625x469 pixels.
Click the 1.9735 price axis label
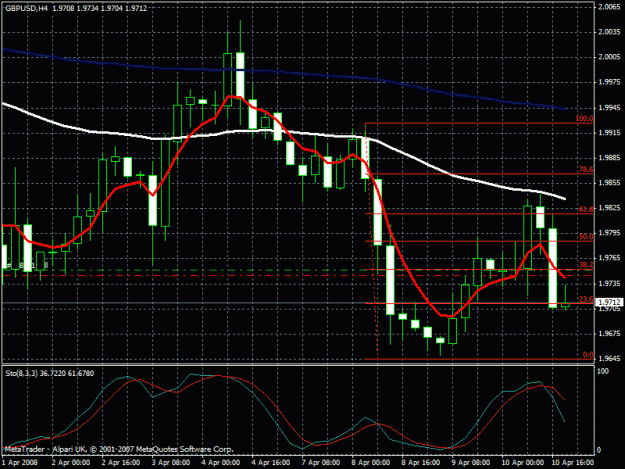[x=609, y=283]
